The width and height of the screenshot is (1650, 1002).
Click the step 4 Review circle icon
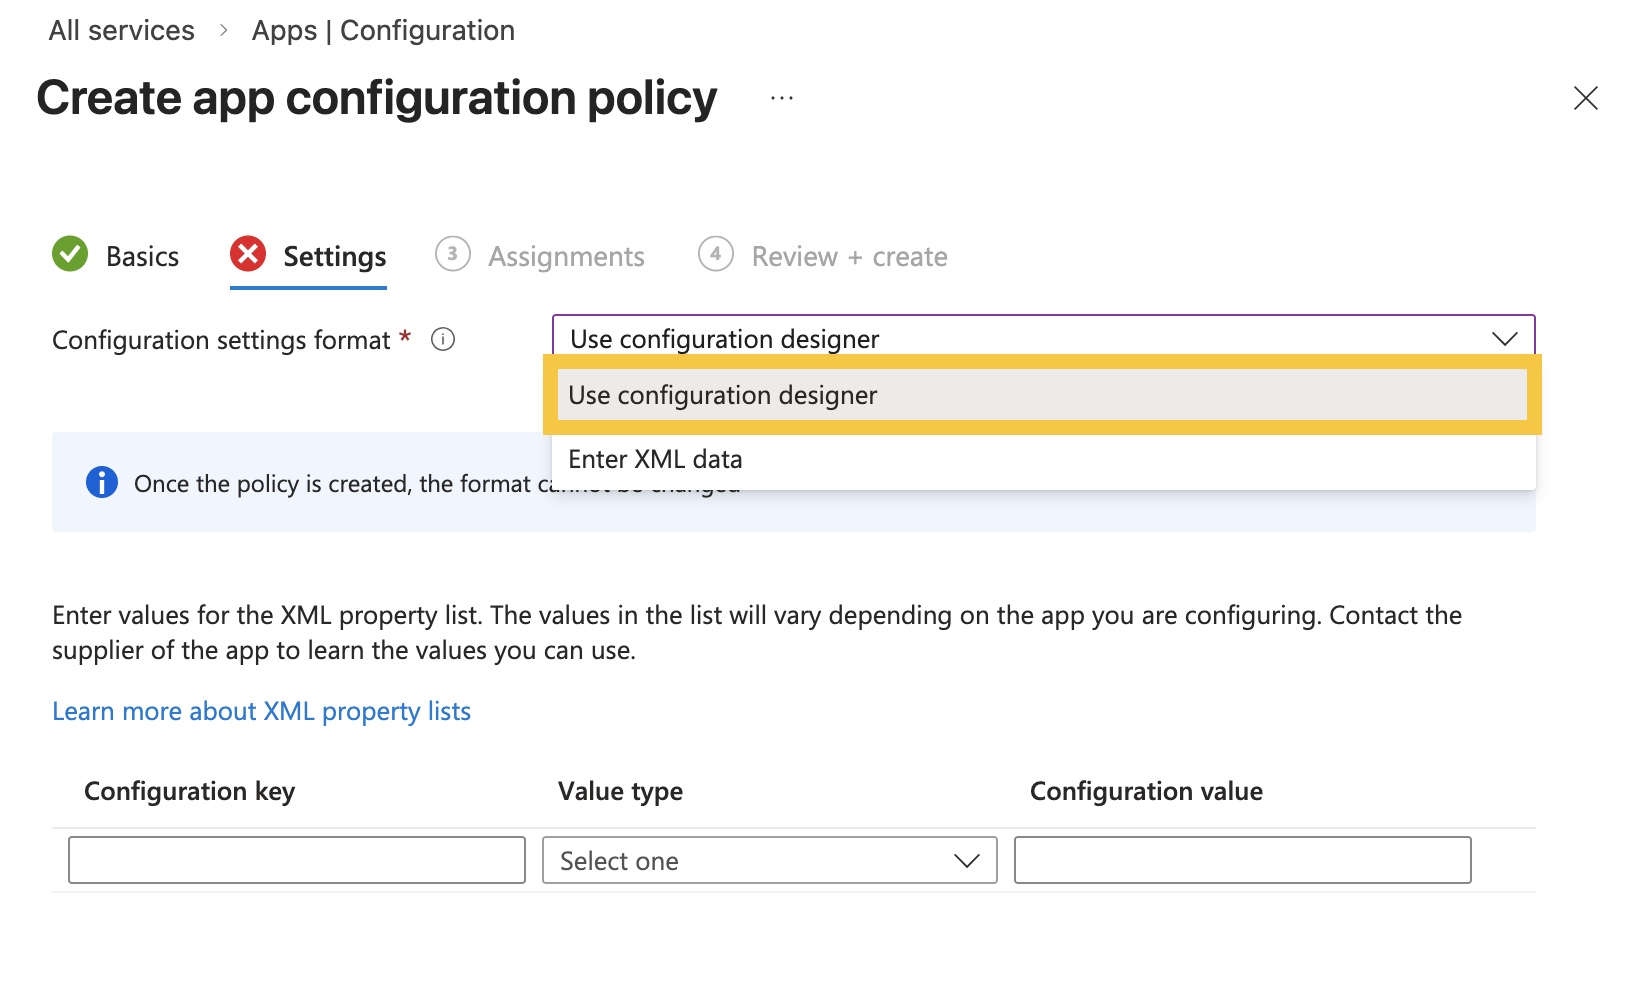tap(716, 254)
